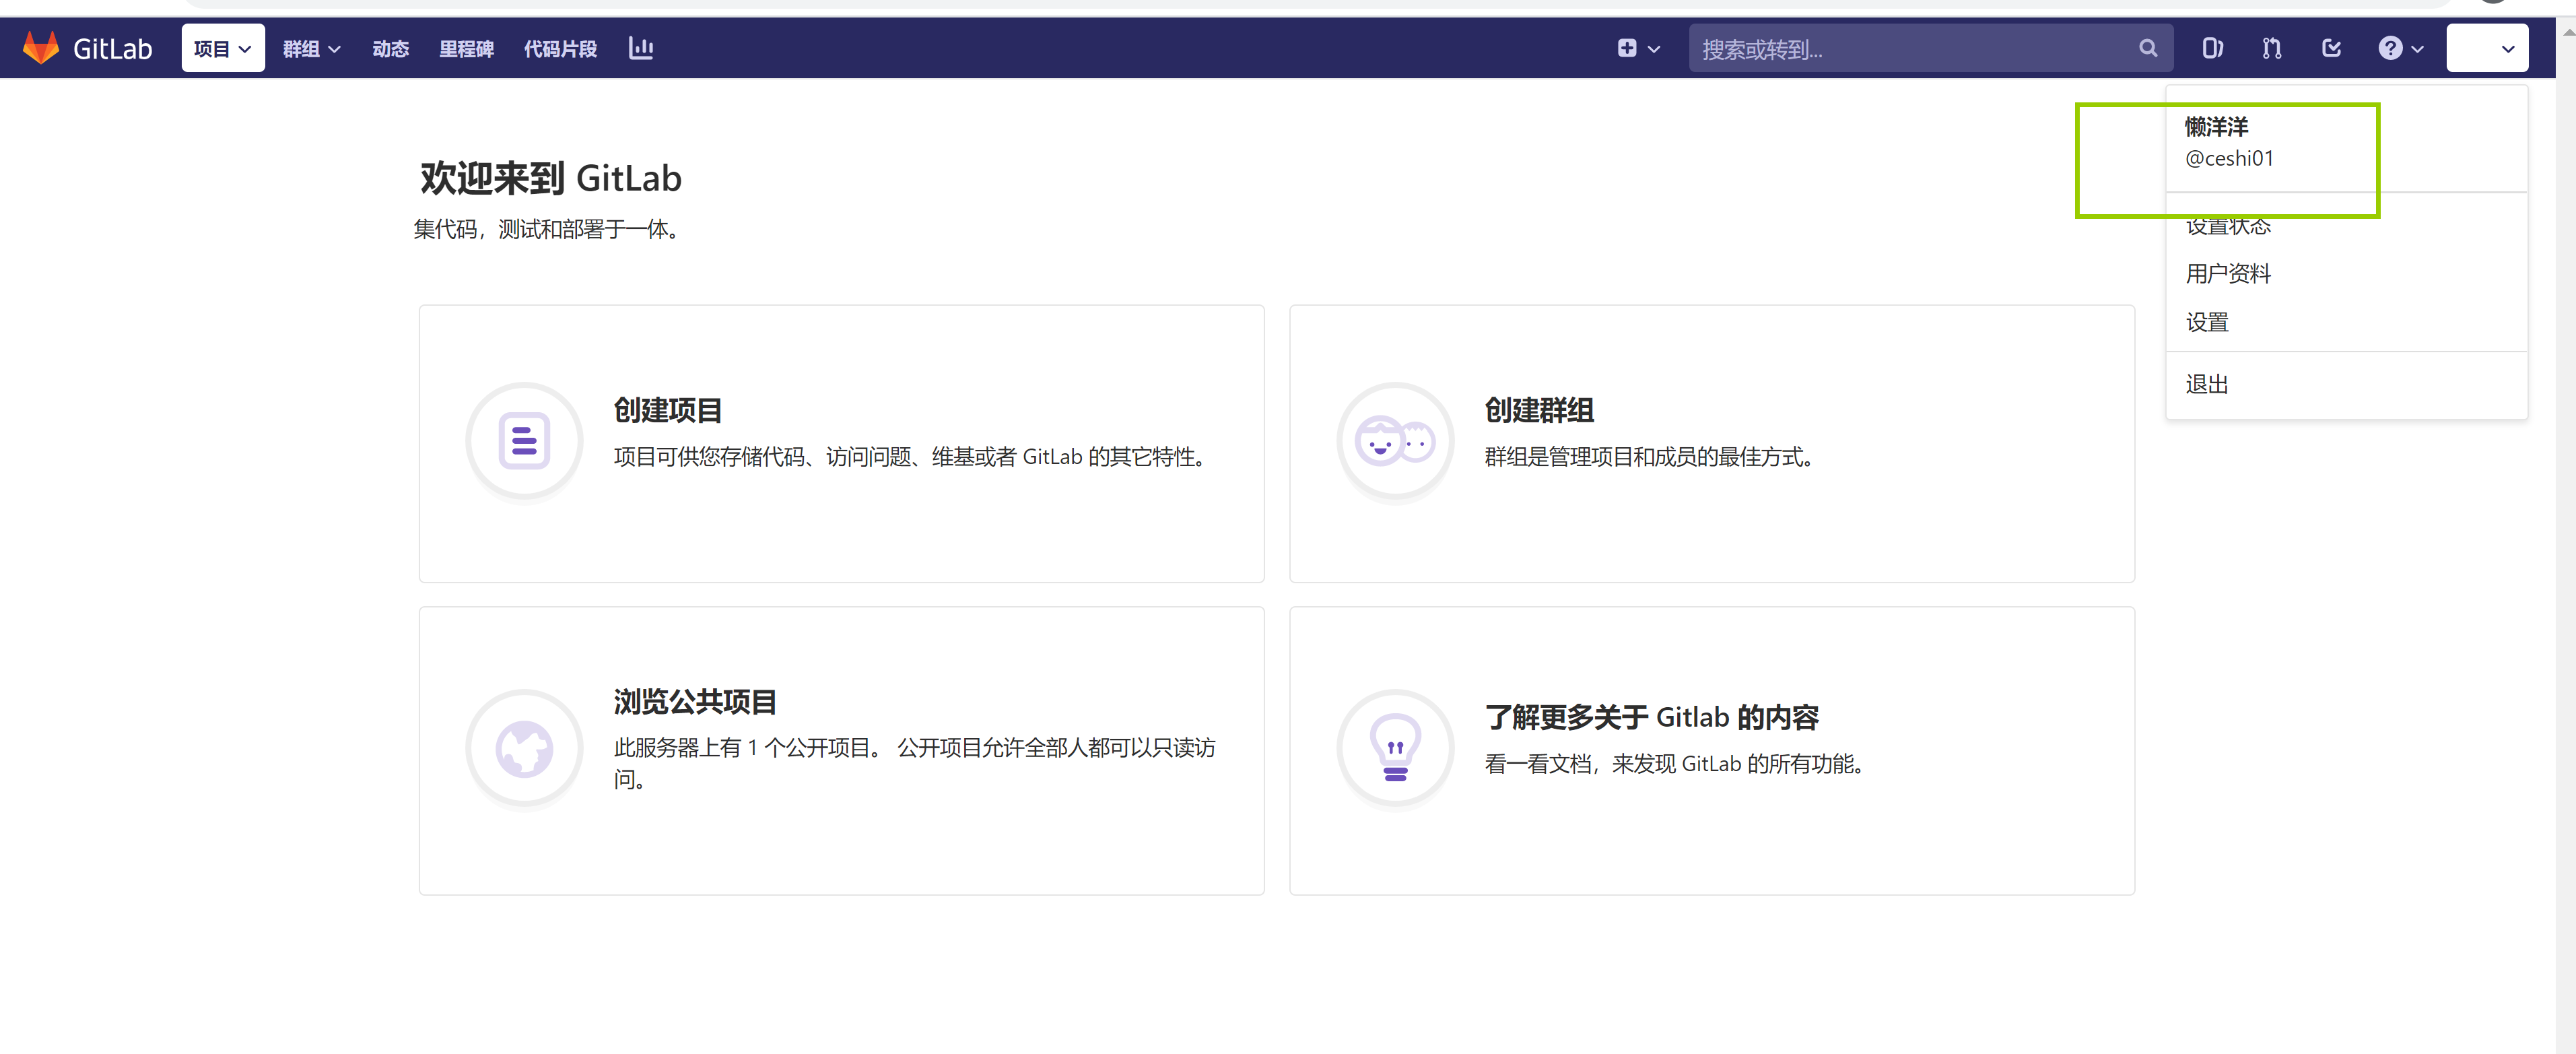Image resolution: width=2576 pixels, height=1054 pixels.
Task: Click the search magnifier icon
Action: [2148, 48]
